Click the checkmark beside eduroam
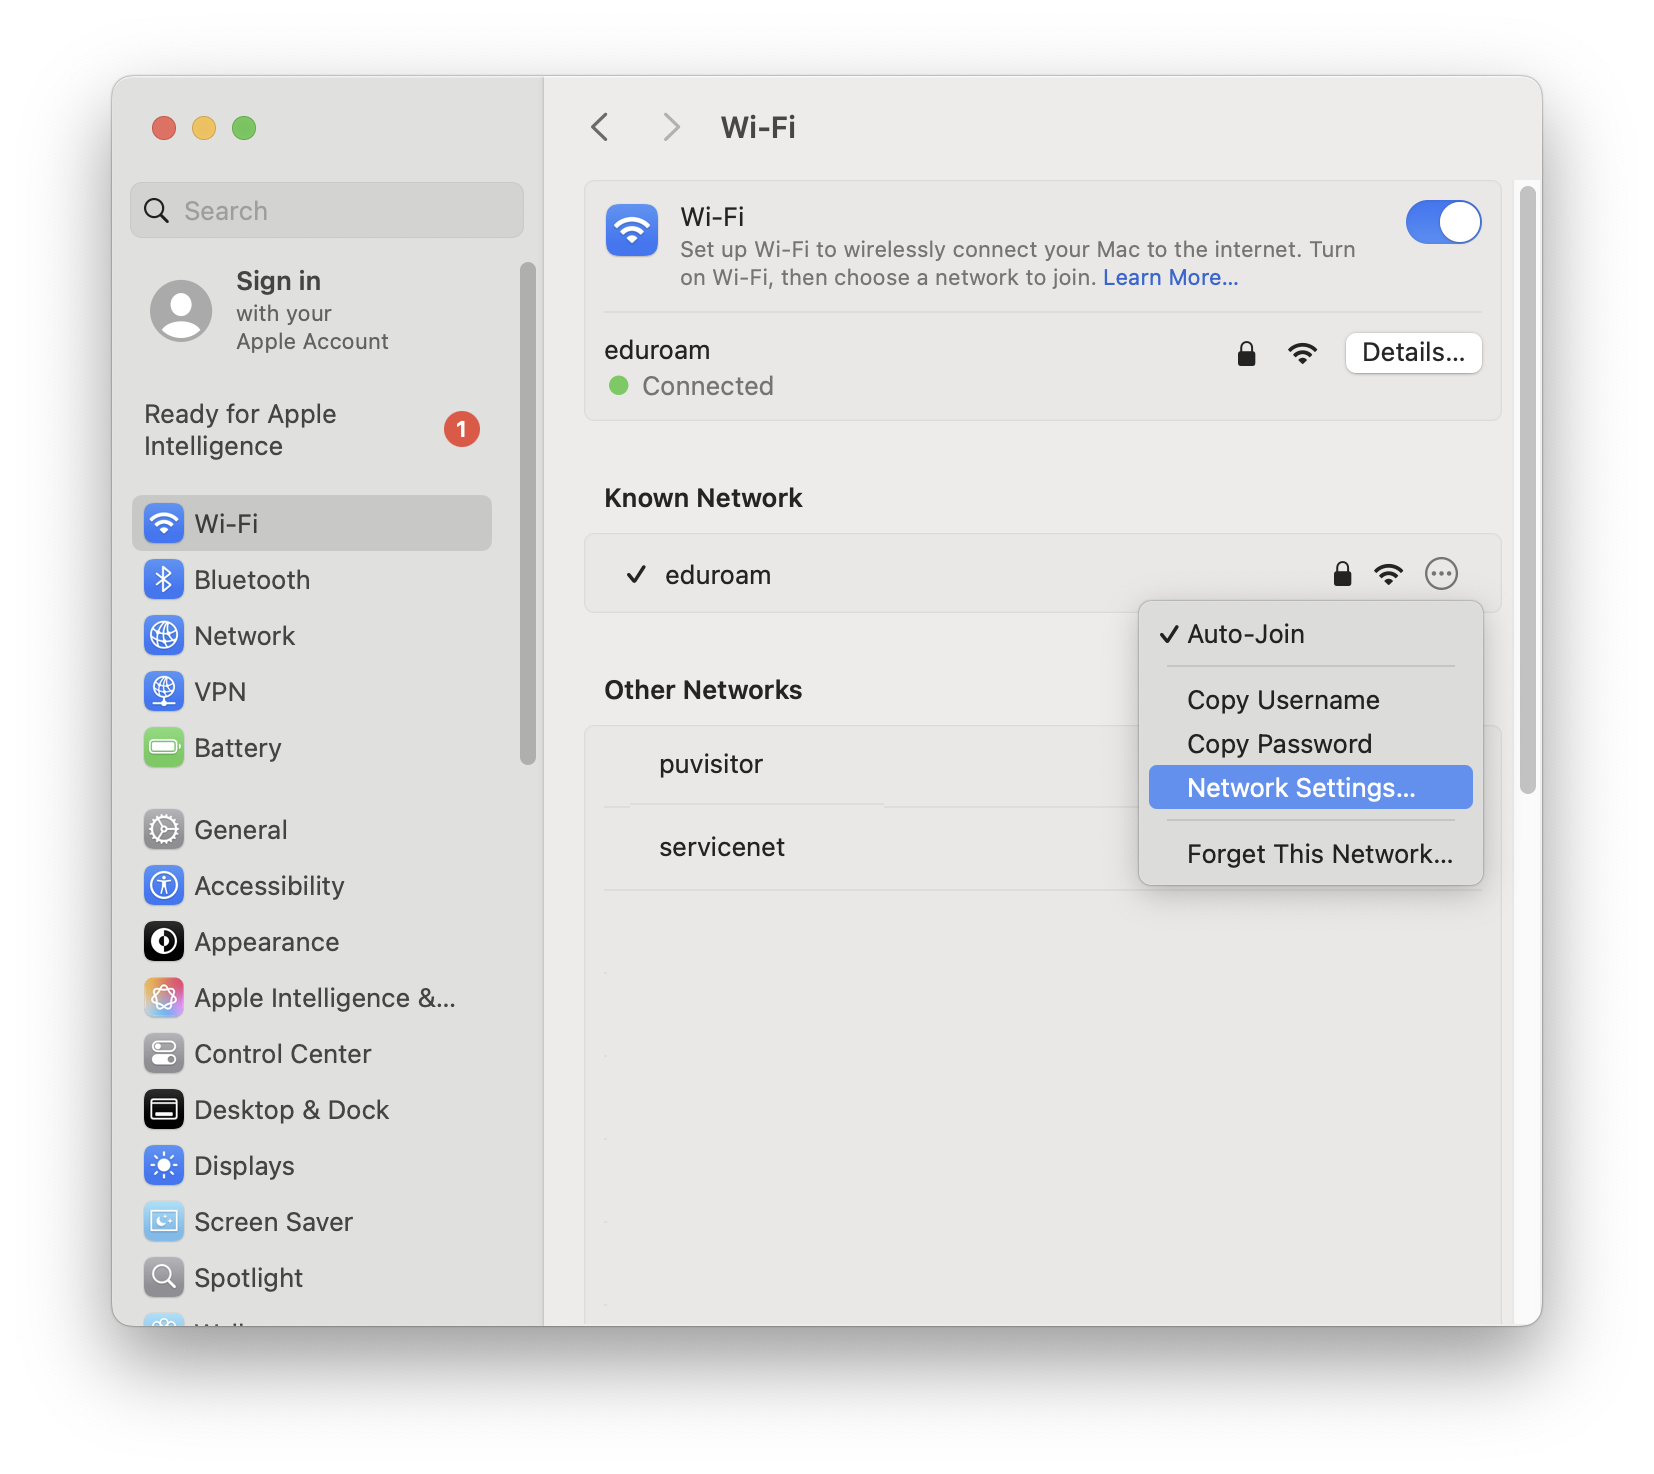Image resolution: width=1654 pixels, height=1474 pixels. pos(636,575)
